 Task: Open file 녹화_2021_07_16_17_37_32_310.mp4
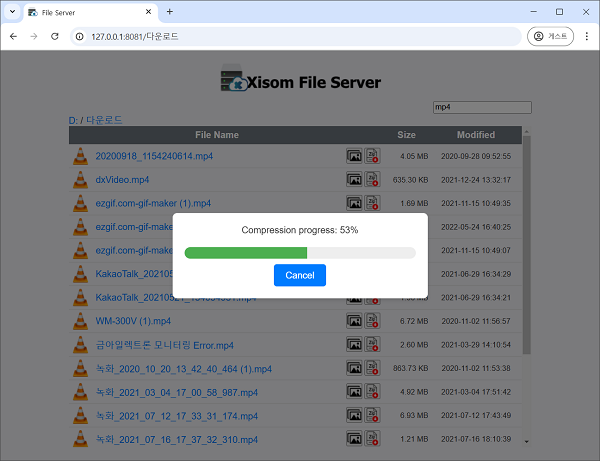coord(176,439)
